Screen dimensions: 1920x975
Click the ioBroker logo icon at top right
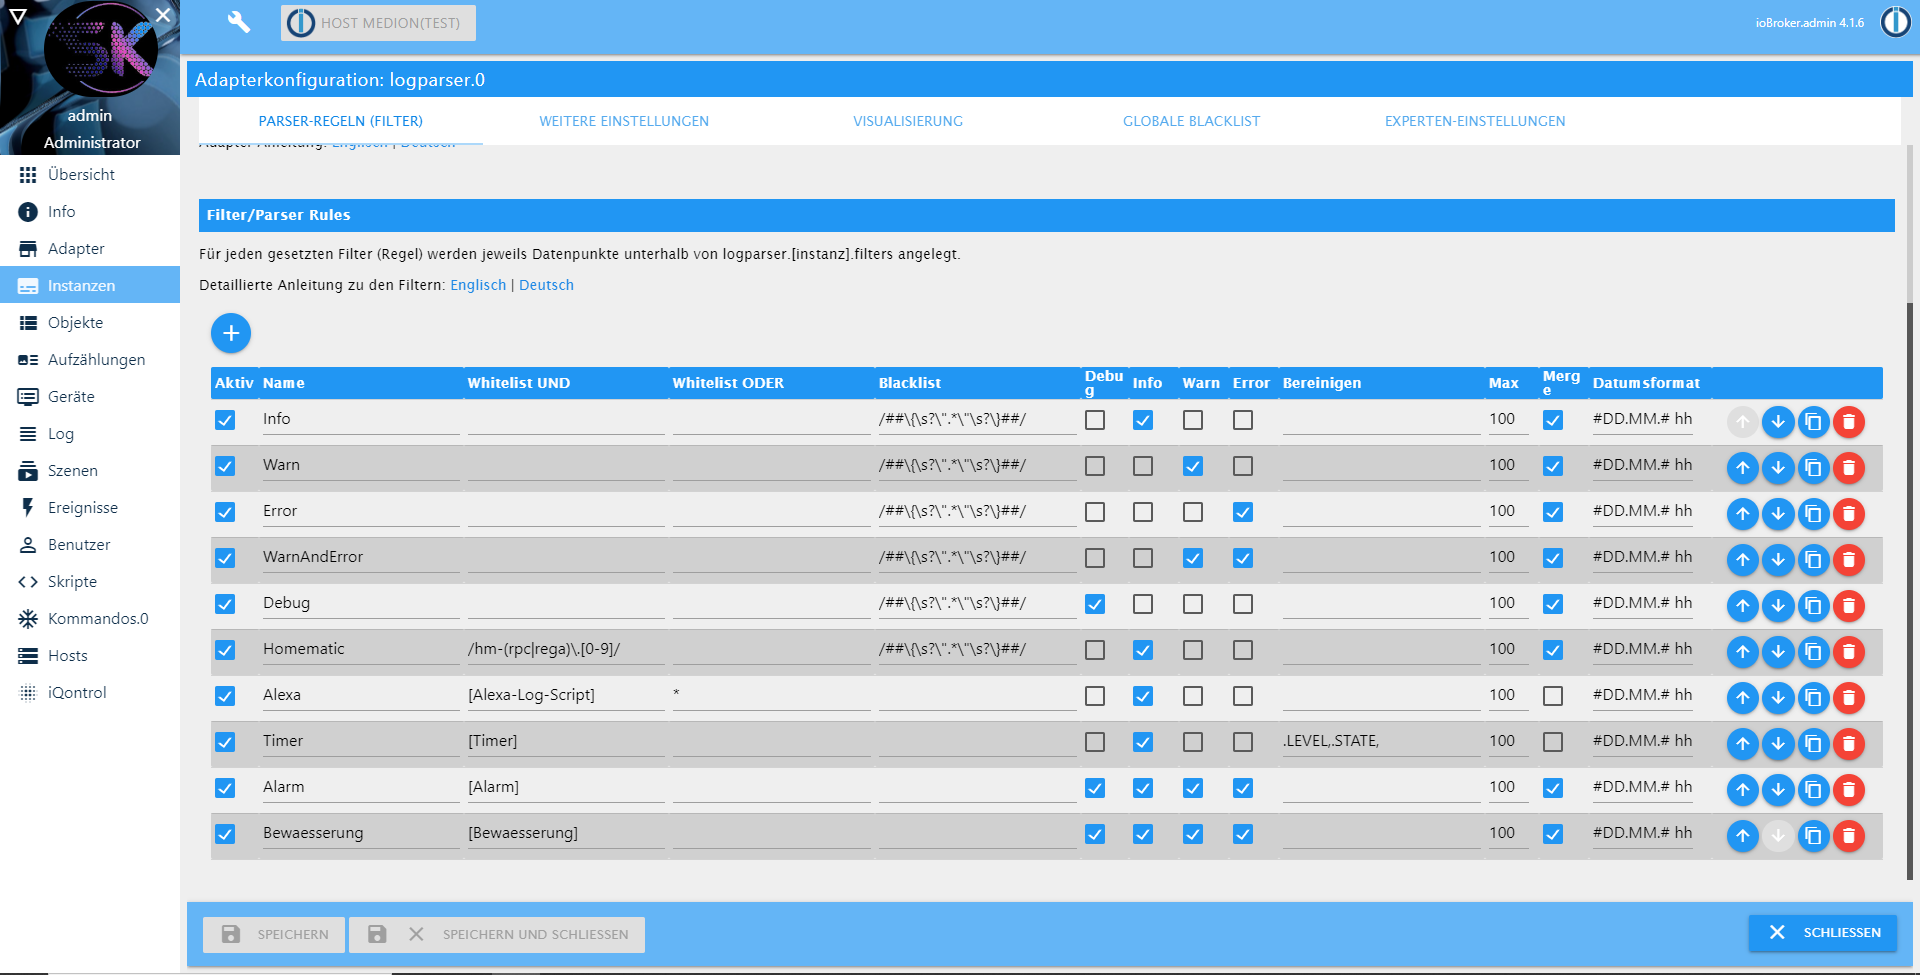pos(1895,22)
